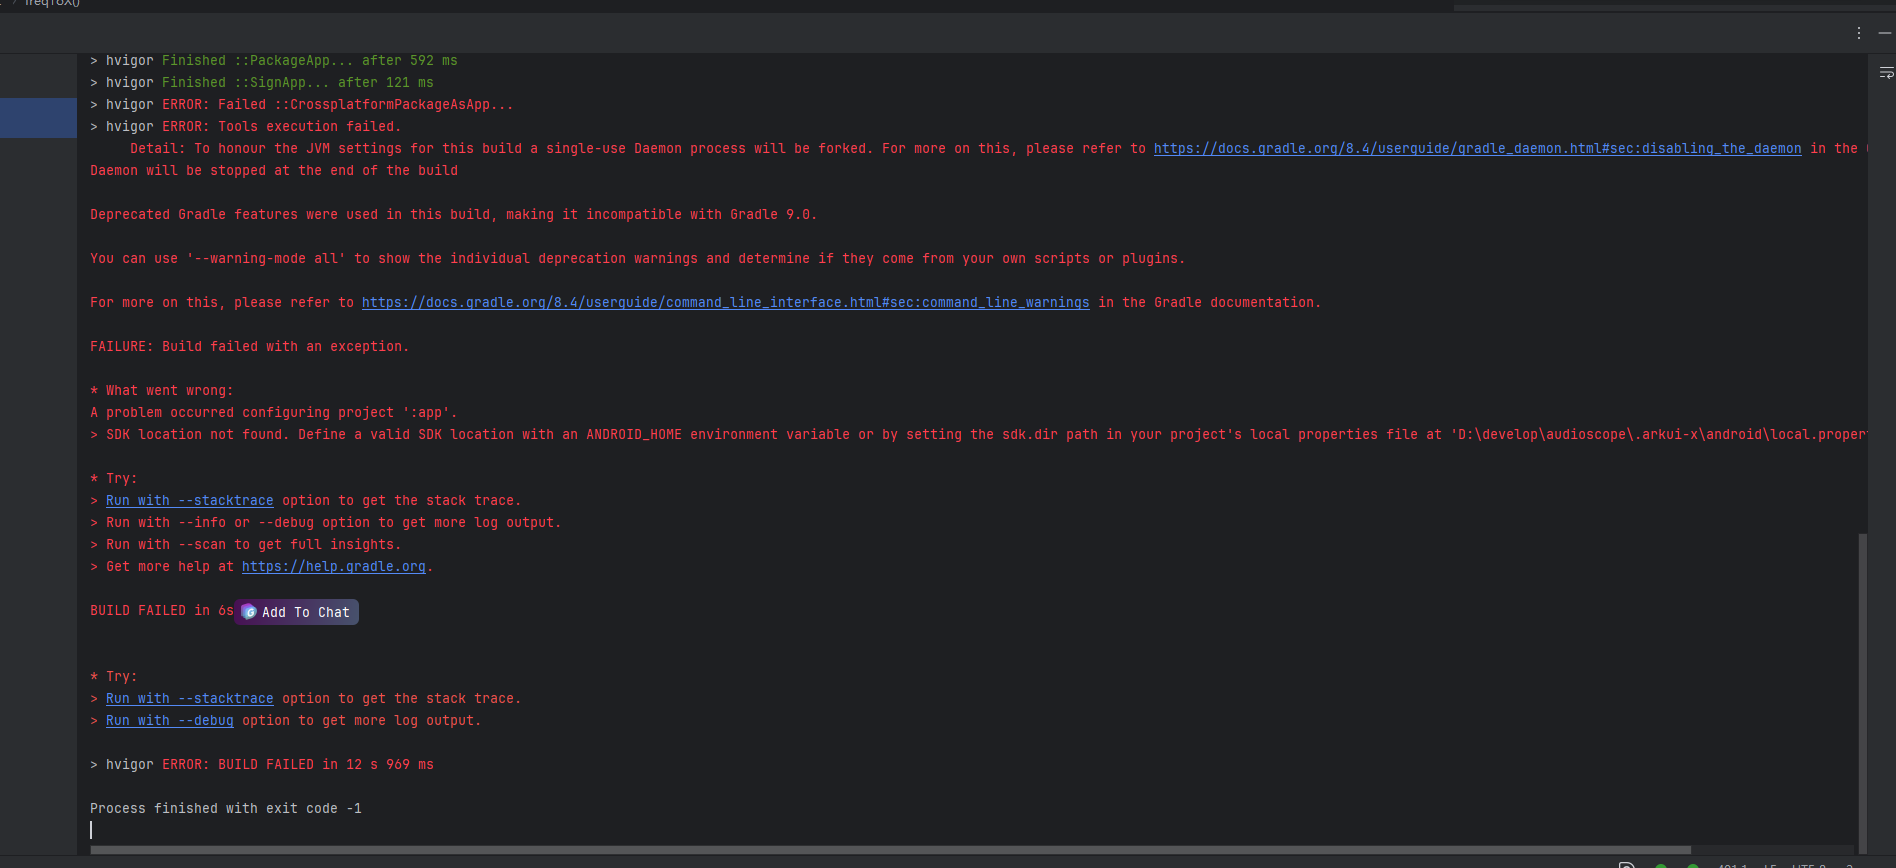Click the status bar icon left of green dots
Viewport: 1896px width, 868px height.
[x=1626, y=864]
